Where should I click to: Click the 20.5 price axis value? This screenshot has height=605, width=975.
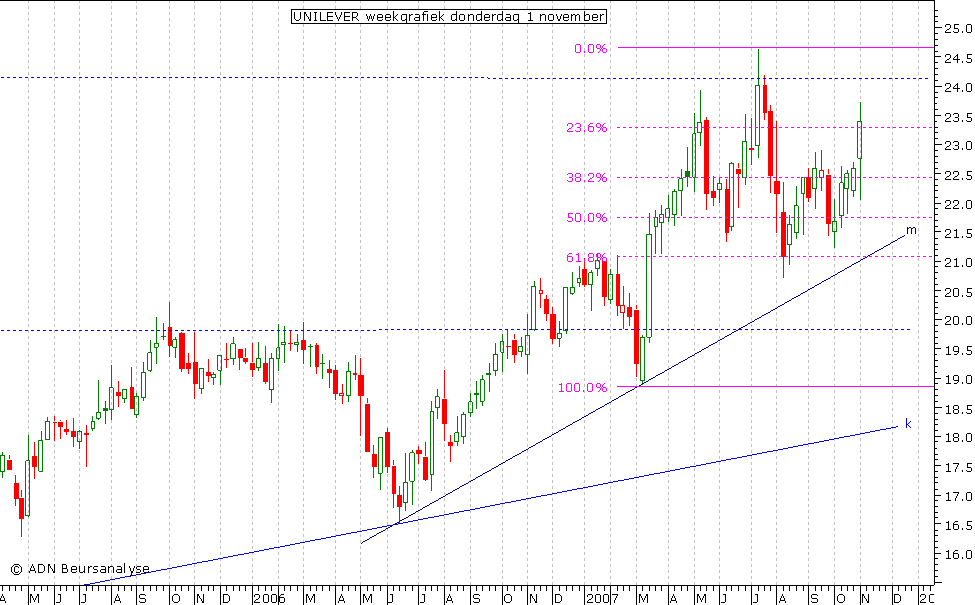[x=958, y=292]
